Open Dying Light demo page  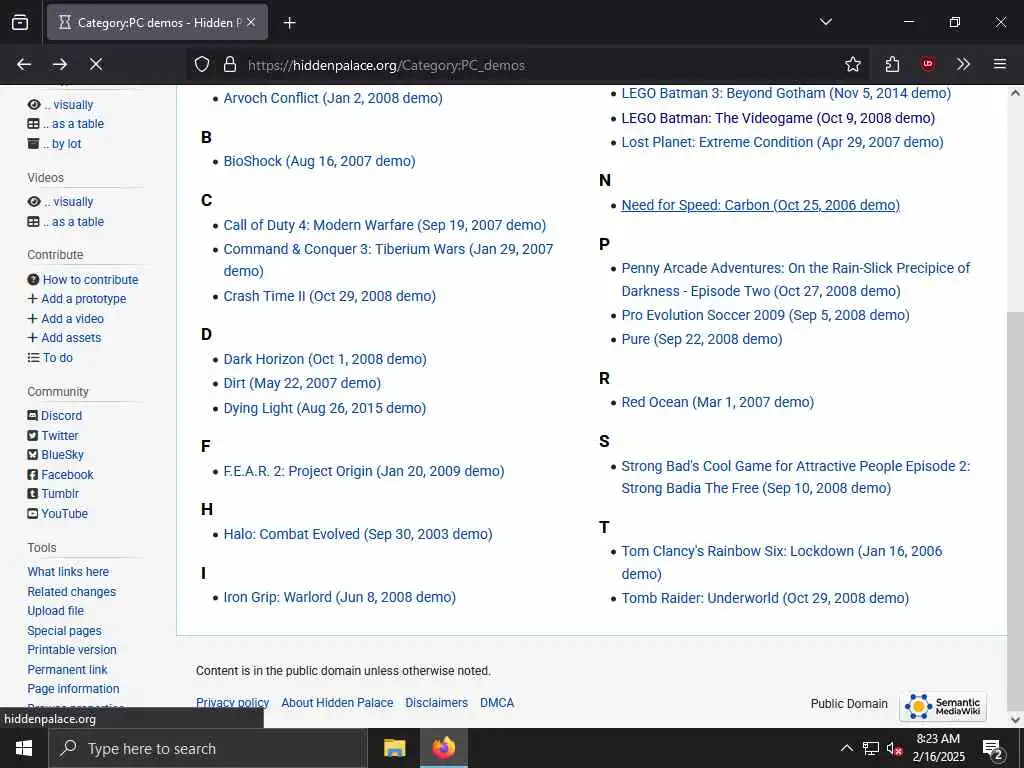click(325, 408)
